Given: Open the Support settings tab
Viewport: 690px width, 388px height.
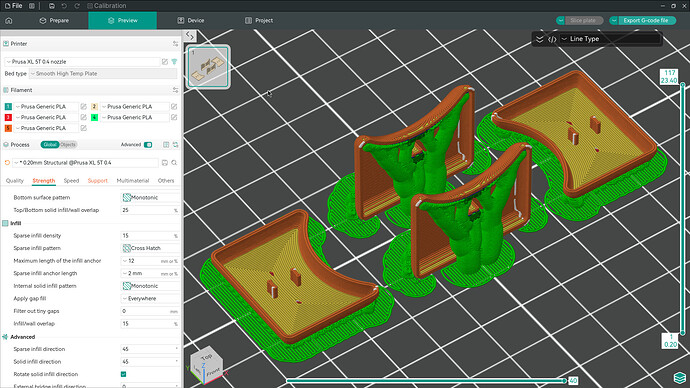Looking at the screenshot, I should pyautogui.click(x=98, y=181).
